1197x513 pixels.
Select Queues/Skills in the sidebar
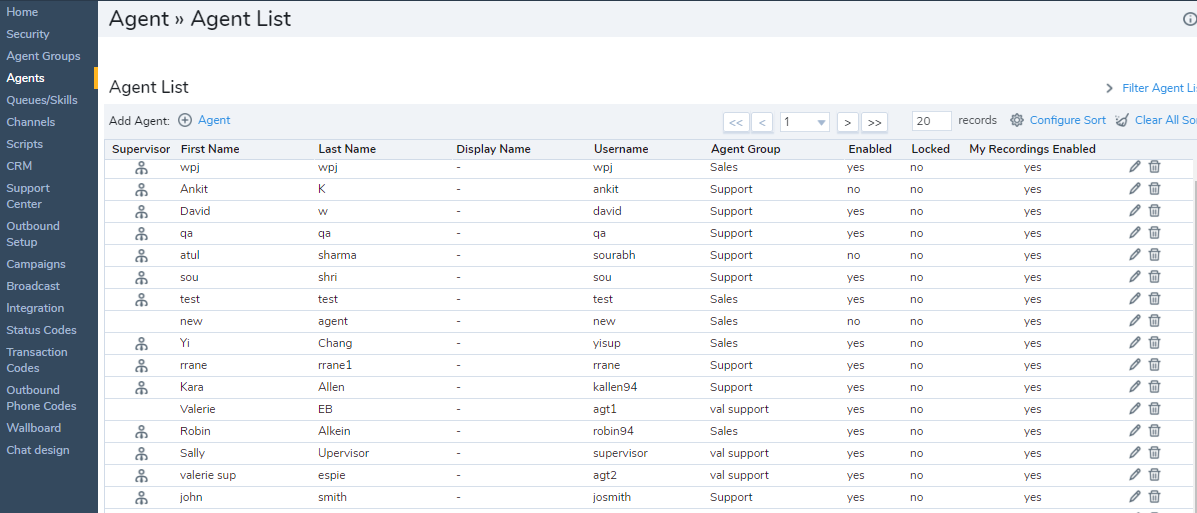coord(41,100)
